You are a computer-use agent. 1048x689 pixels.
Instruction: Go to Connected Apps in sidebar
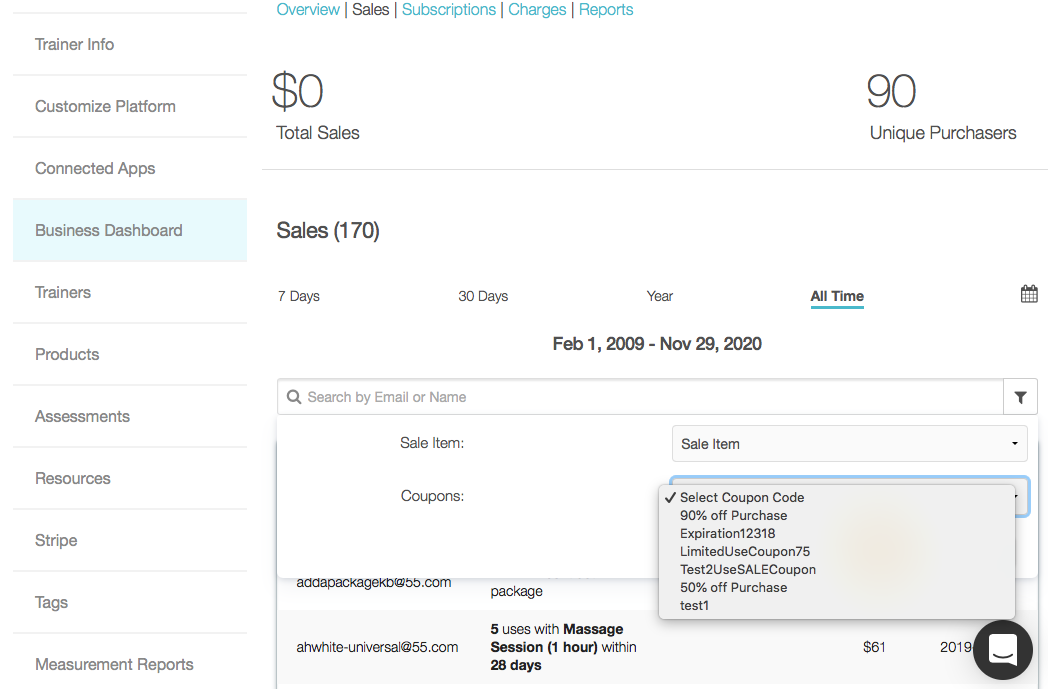coord(95,168)
